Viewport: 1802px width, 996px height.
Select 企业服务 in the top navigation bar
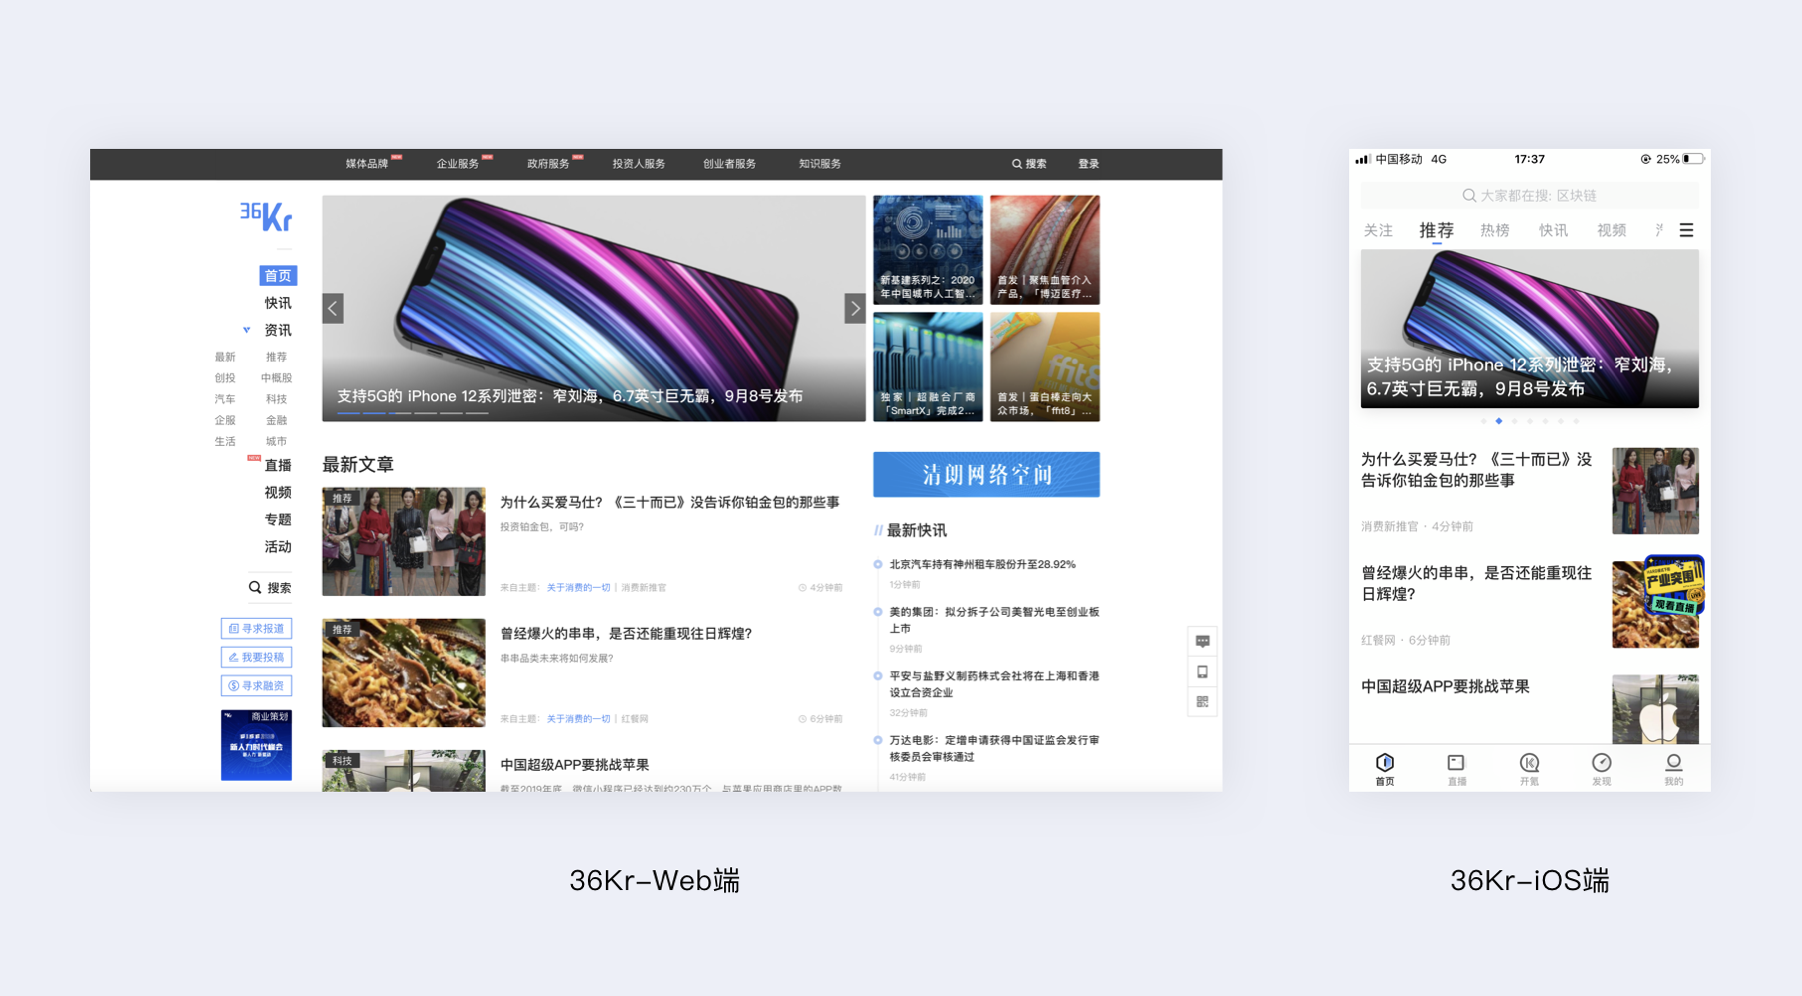click(x=458, y=164)
